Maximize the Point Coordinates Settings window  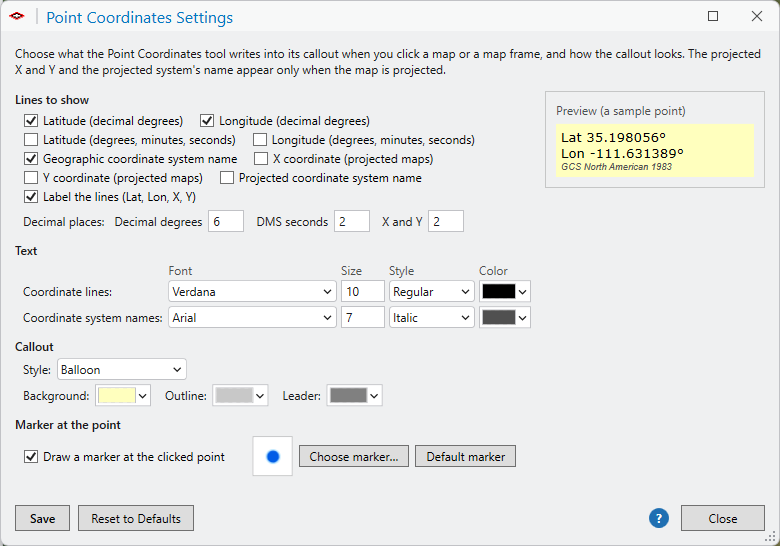713,16
